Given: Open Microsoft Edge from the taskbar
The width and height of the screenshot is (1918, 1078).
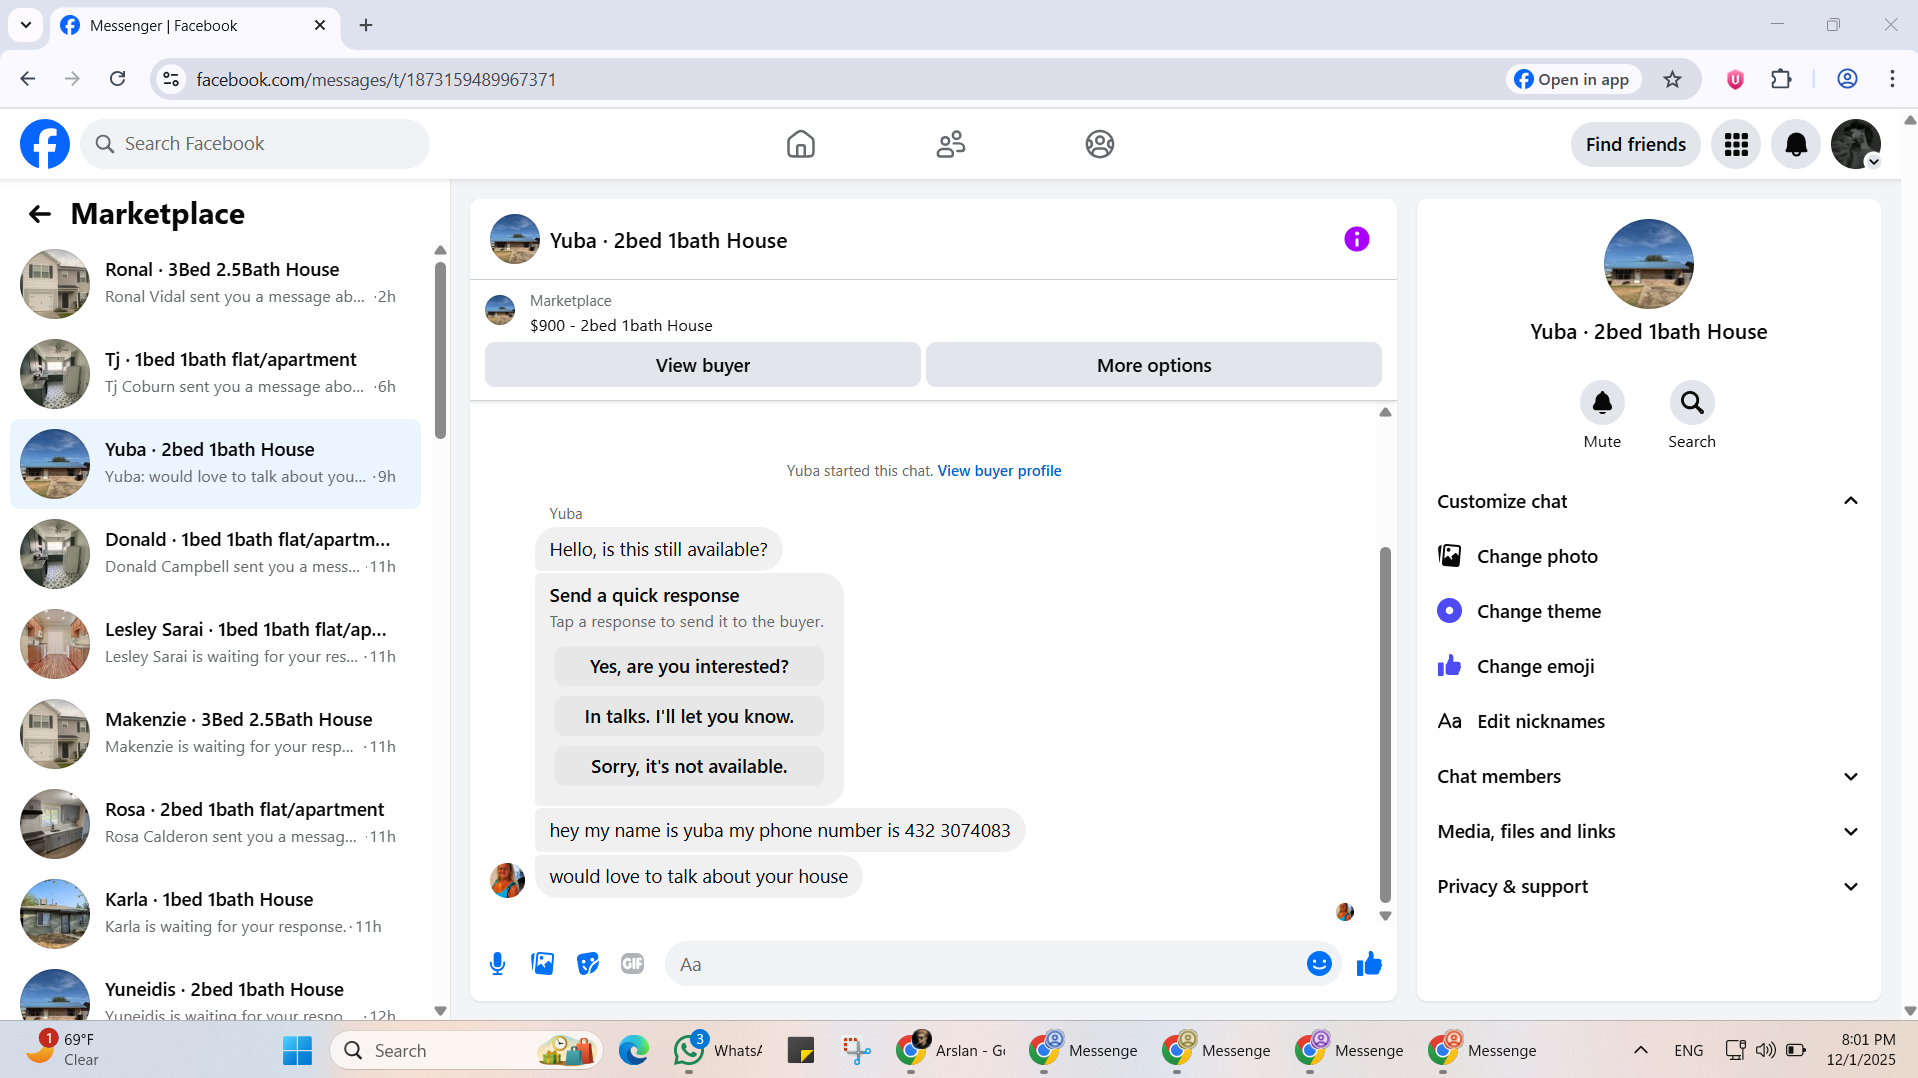Looking at the screenshot, I should (633, 1050).
